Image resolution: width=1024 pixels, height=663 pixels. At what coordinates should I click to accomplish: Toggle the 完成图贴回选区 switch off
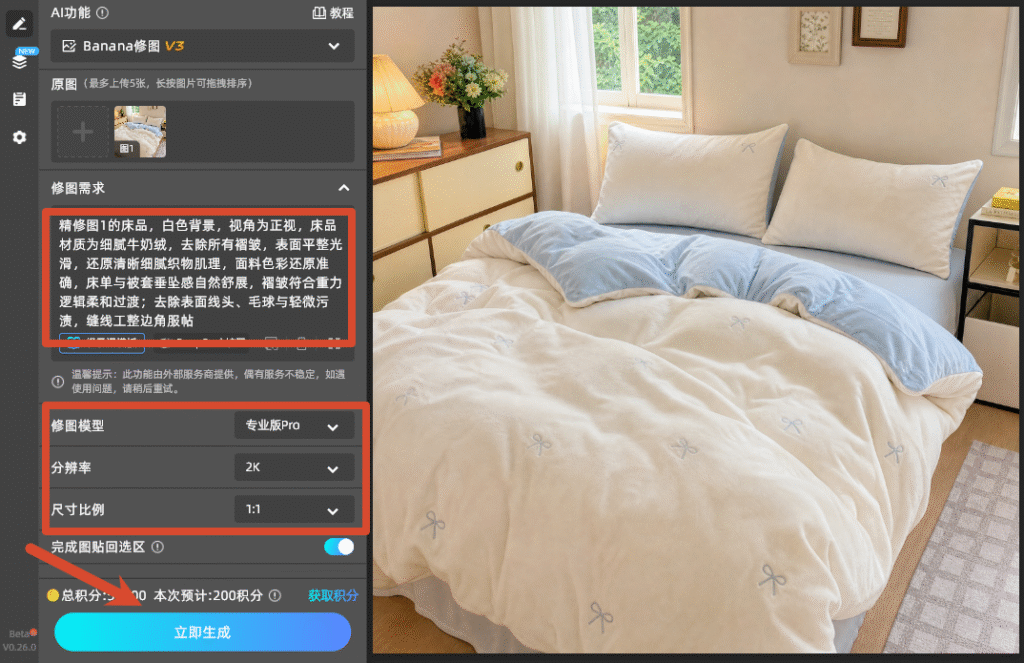coord(339,547)
